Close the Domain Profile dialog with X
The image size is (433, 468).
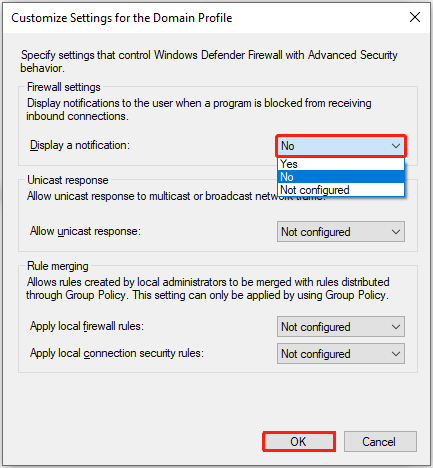pos(415,17)
